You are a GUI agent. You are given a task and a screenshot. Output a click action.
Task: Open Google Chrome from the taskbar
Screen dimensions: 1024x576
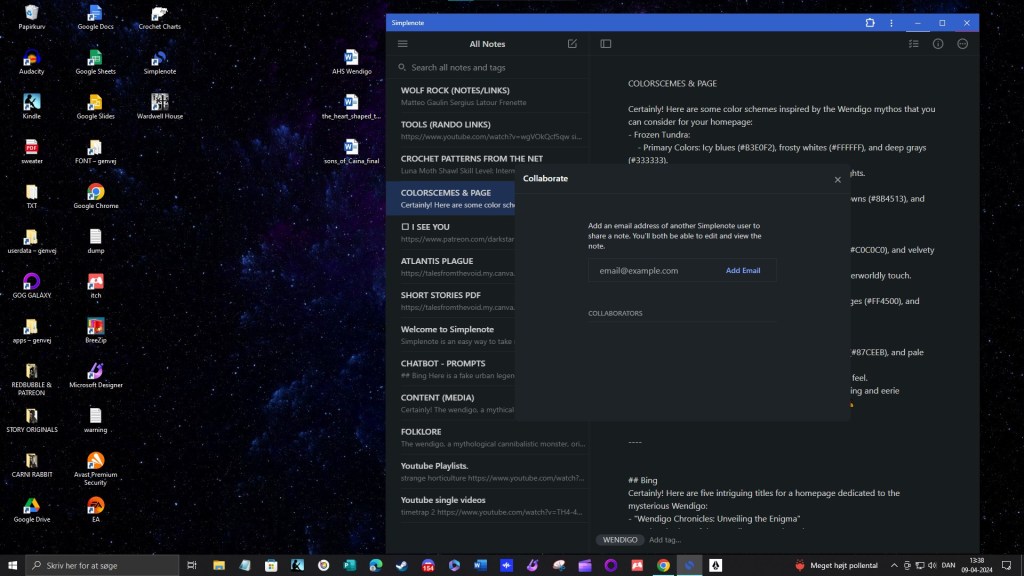click(663, 565)
